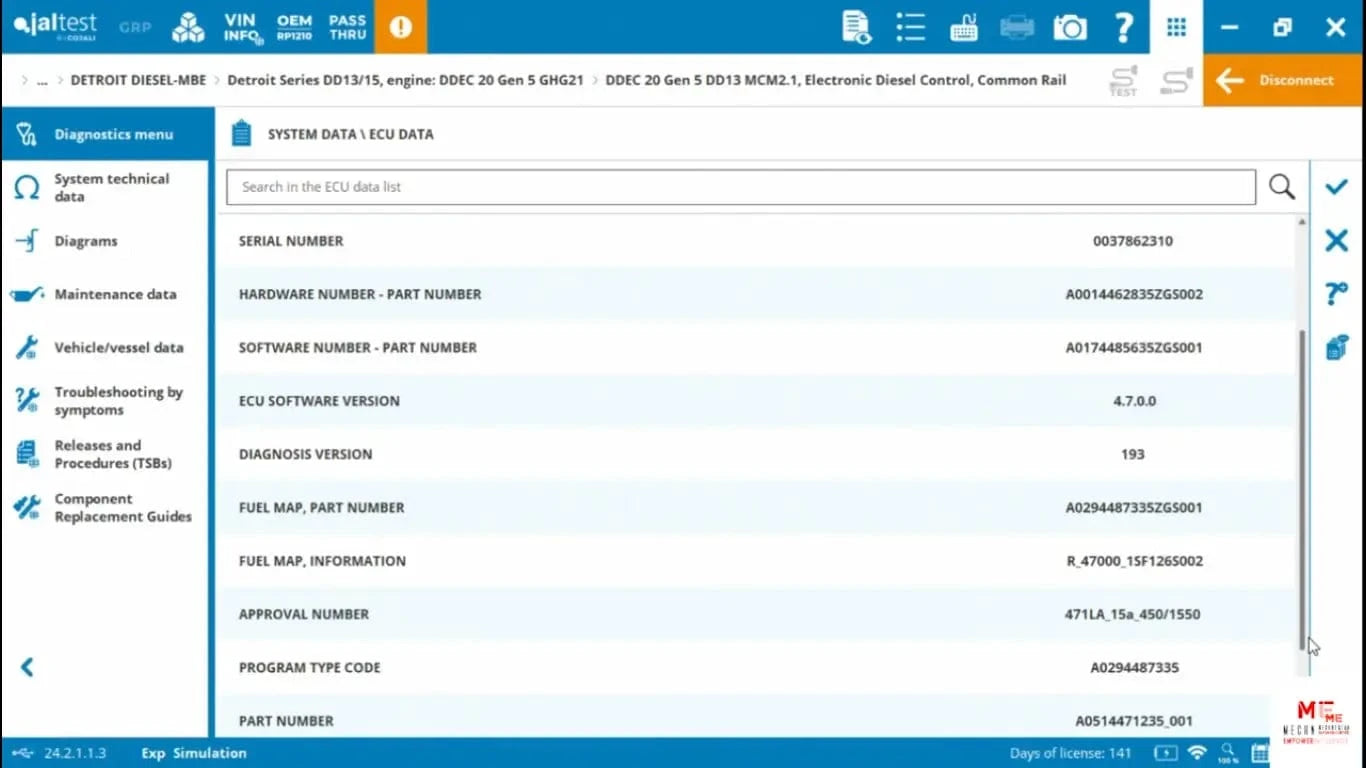Image resolution: width=1366 pixels, height=768 pixels.
Task: Open the cubes modules icon
Action: pyautogui.click(x=188, y=27)
